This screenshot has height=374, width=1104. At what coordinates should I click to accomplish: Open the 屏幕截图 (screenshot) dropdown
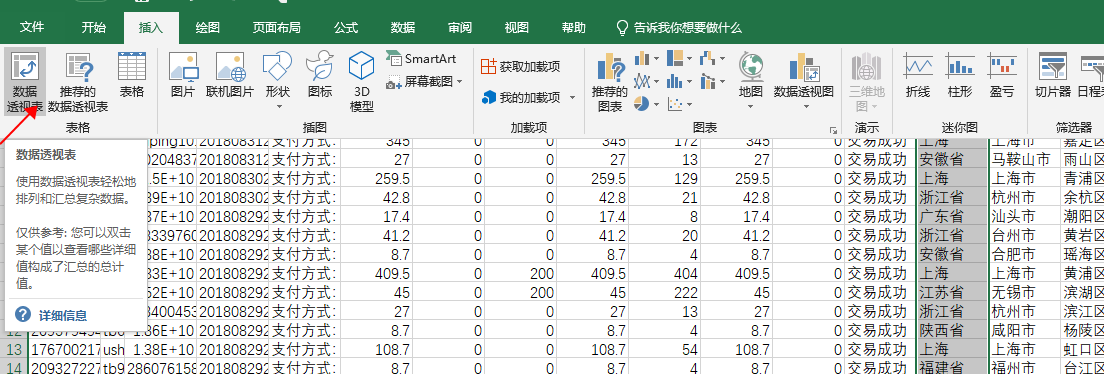pos(425,82)
